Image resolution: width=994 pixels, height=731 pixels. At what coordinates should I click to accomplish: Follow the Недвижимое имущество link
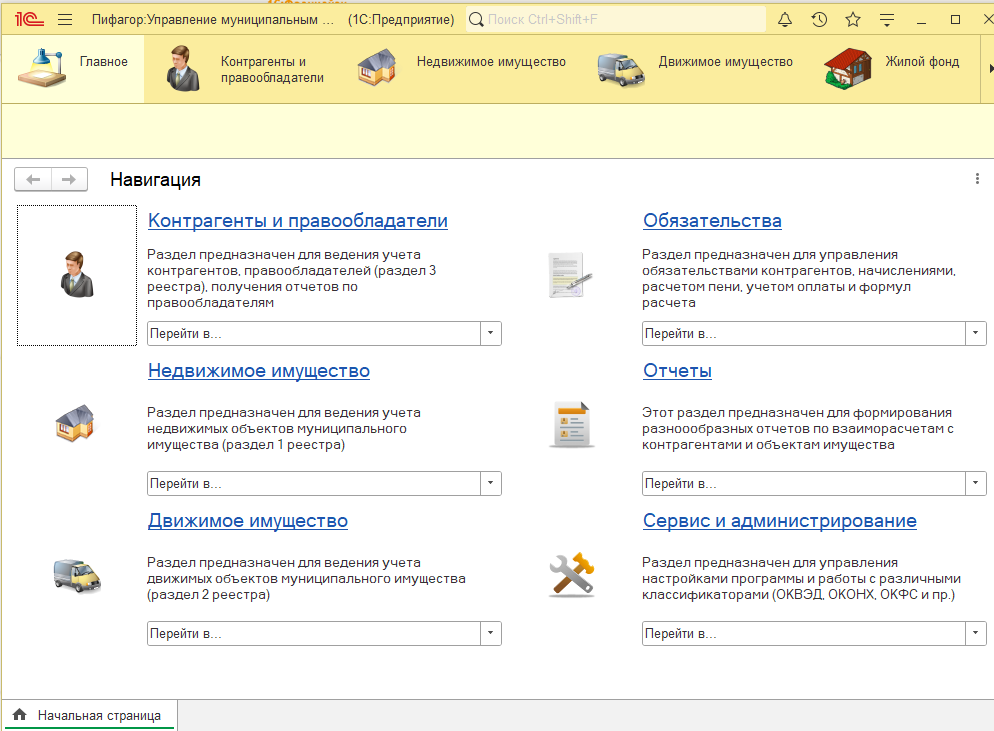[x=259, y=371]
